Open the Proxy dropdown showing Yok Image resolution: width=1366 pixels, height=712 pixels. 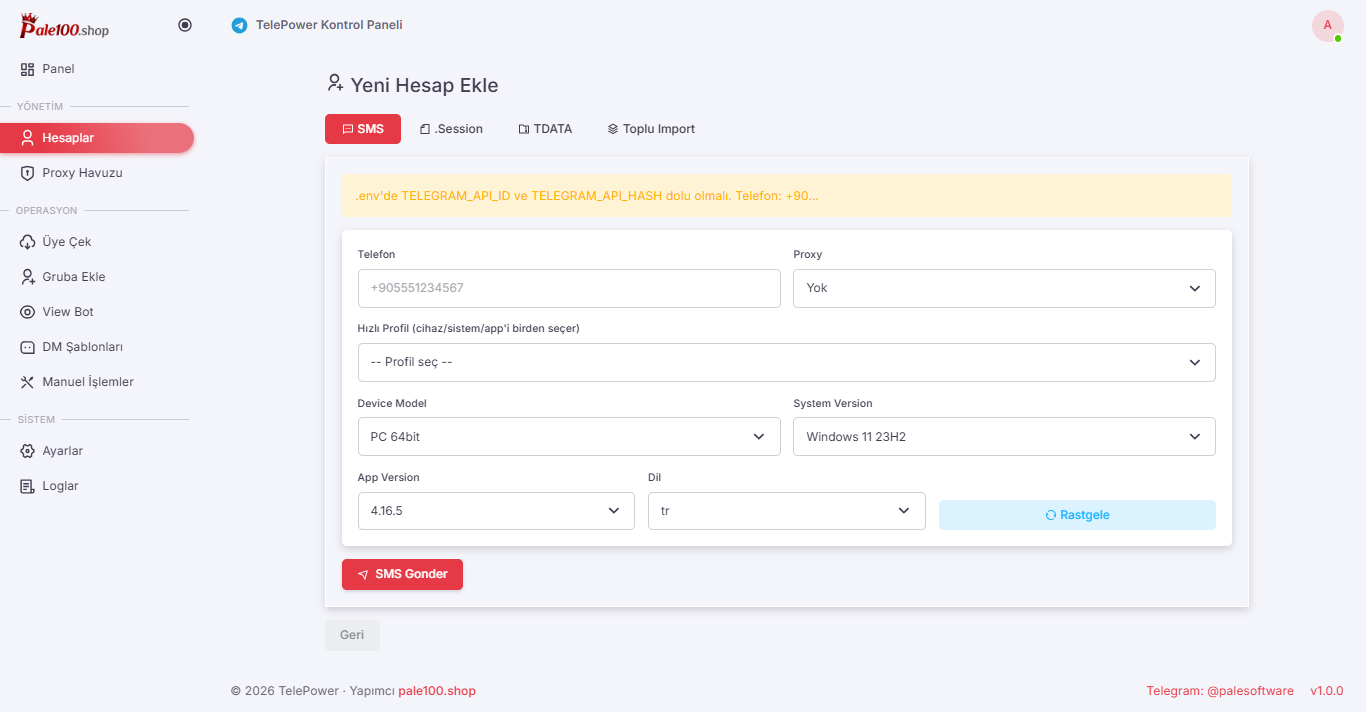pos(1004,288)
